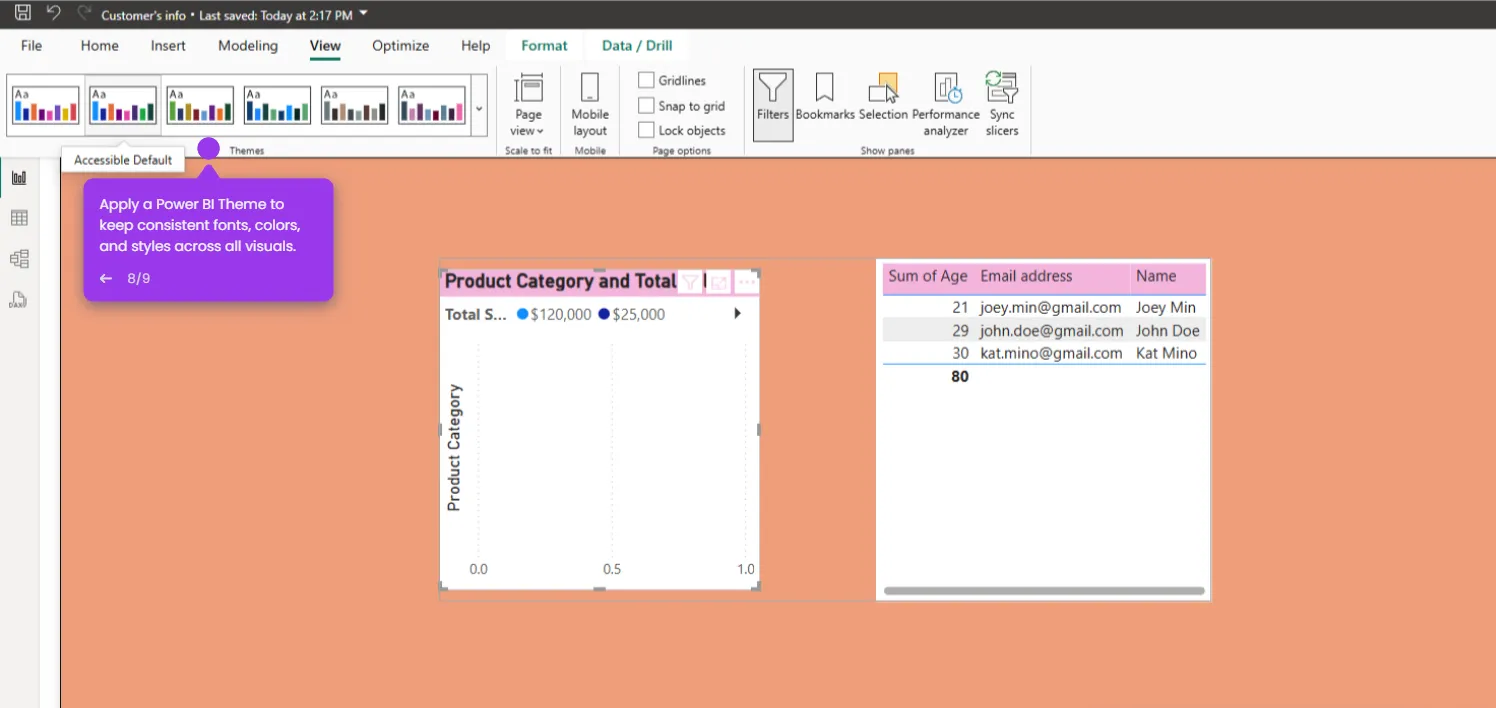The width and height of the screenshot is (1496, 708).
Task: Apply the sixth theme with pink-purple bars
Action: pyautogui.click(x=432, y=105)
